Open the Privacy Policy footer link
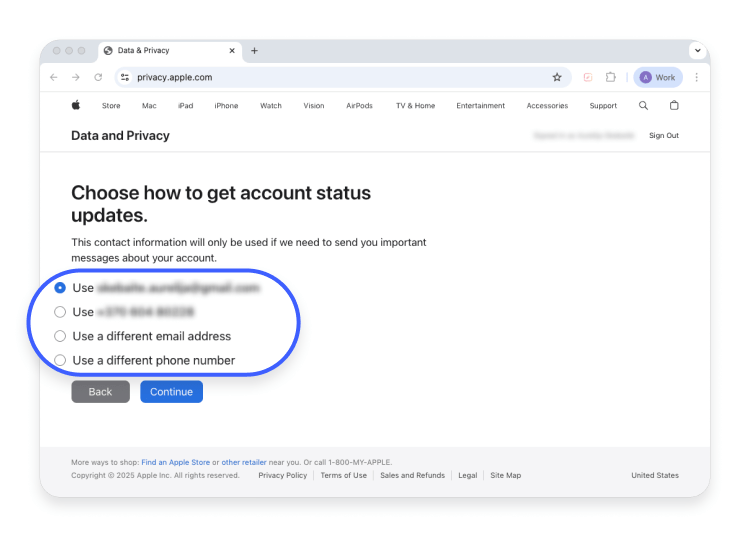The width and height of the screenshot is (750, 537). (283, 475)
